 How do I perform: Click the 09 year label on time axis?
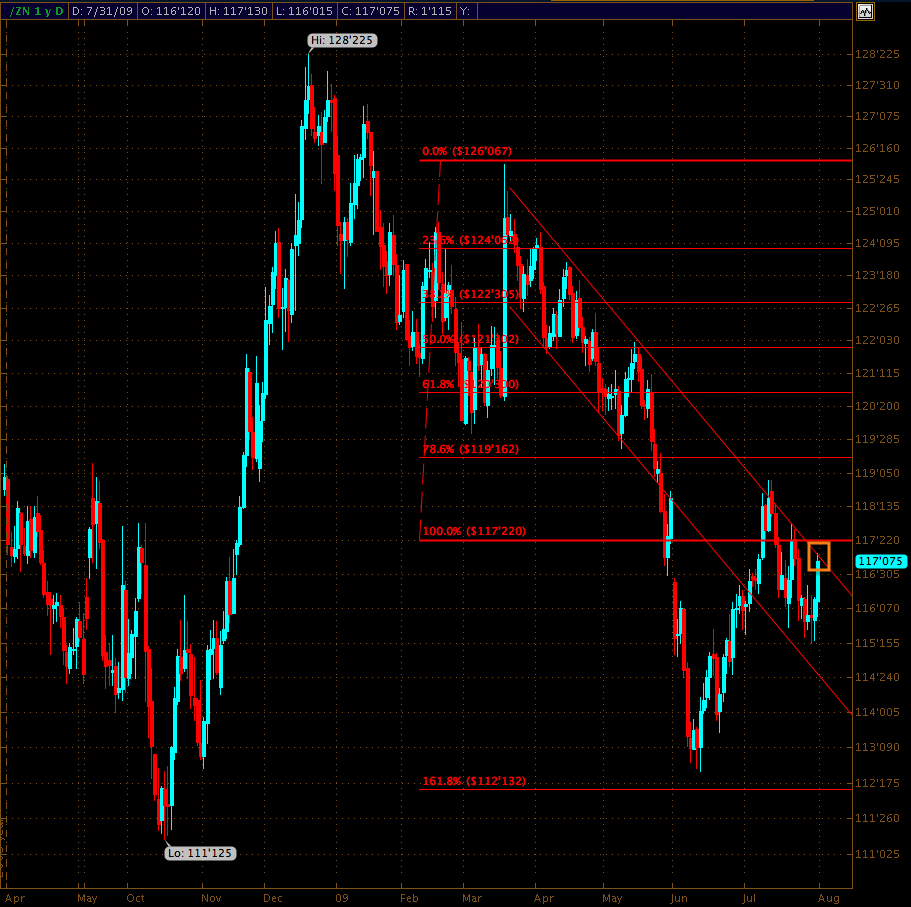coord(342,898)
